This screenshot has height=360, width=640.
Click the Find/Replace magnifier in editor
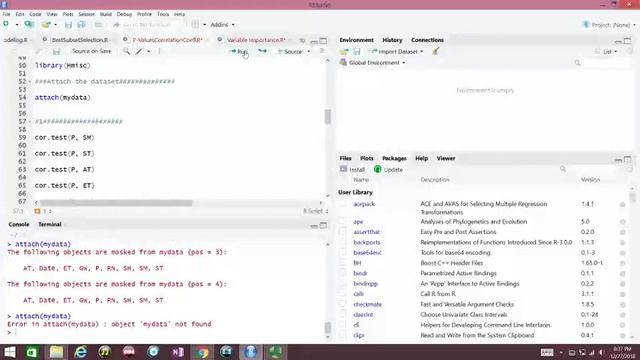click(x=127, y=51)
